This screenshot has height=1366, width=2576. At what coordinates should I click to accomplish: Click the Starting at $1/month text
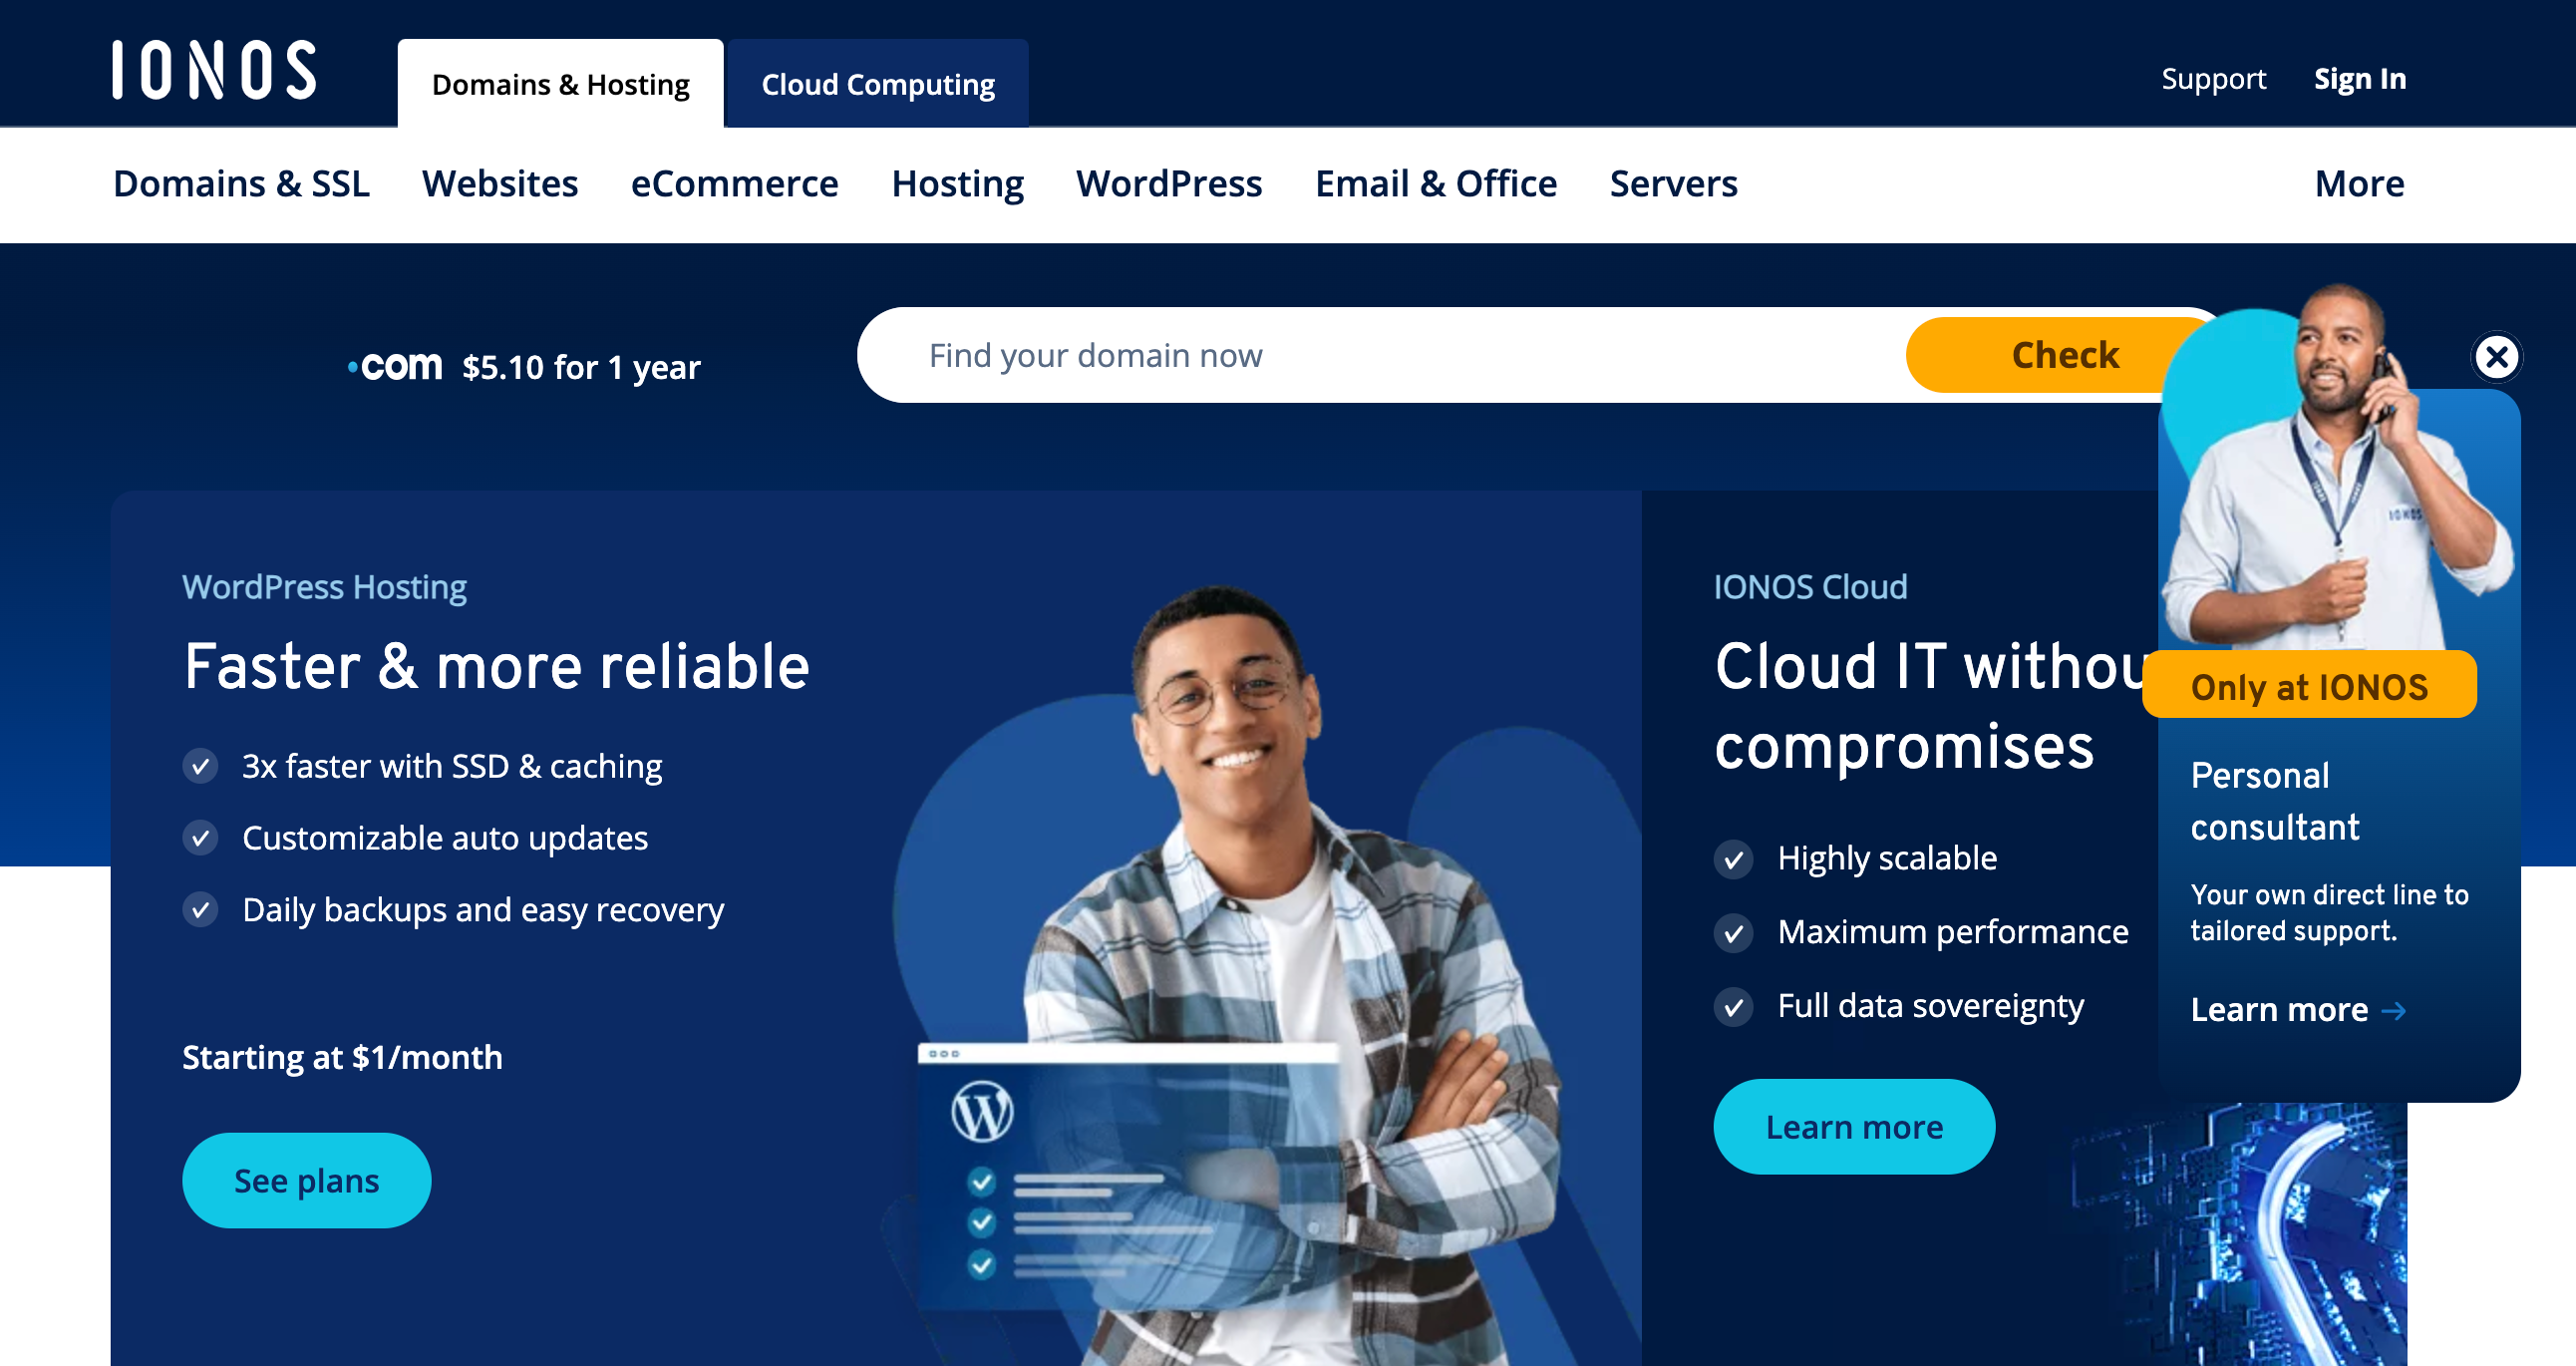342,1058
